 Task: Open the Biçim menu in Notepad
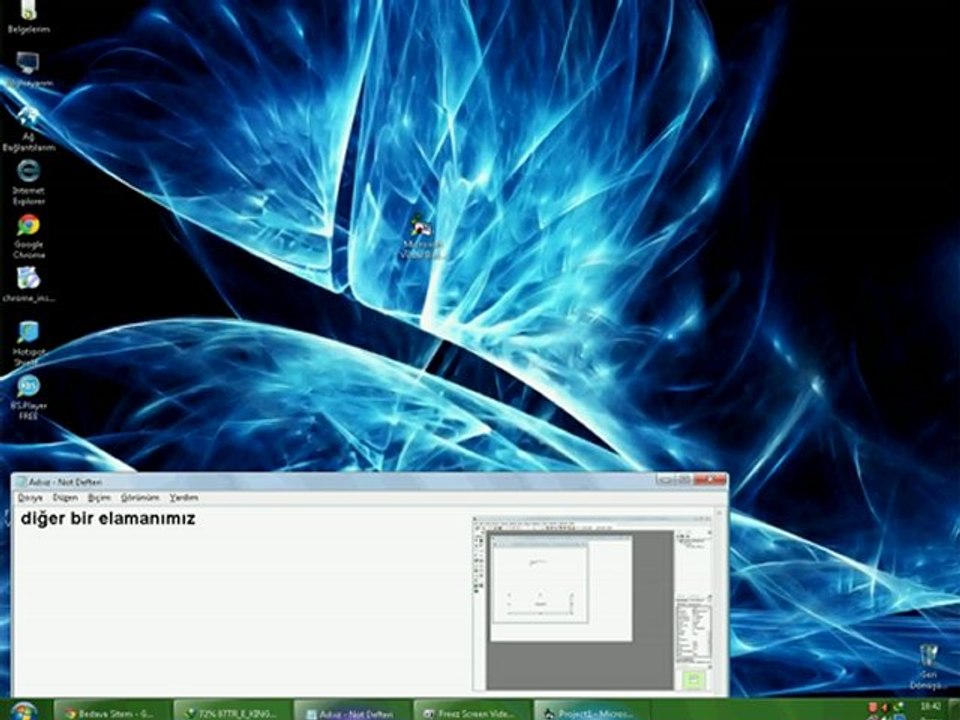pyautogui.click(x=99, y=498)
